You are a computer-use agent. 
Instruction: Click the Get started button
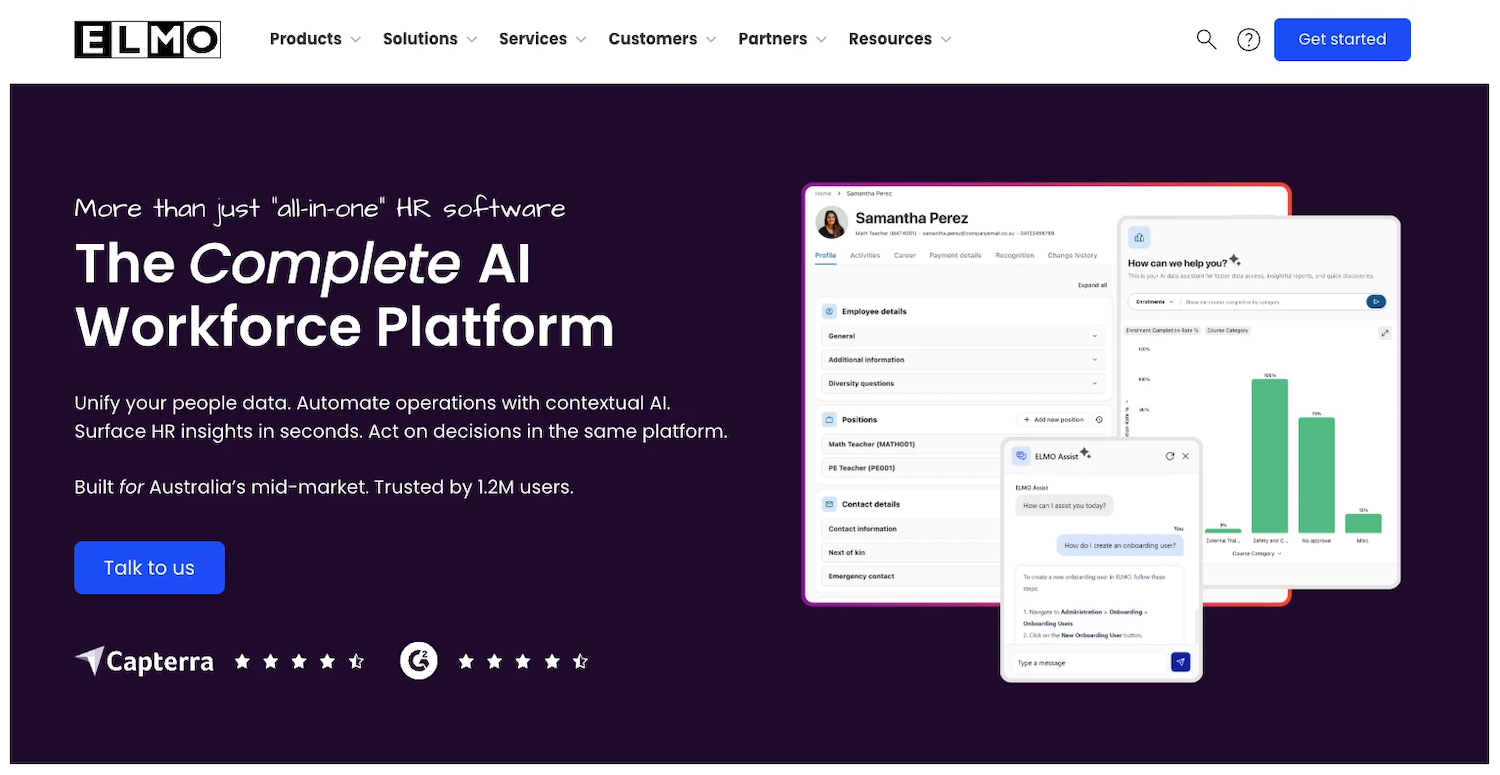click(1342, 39)
